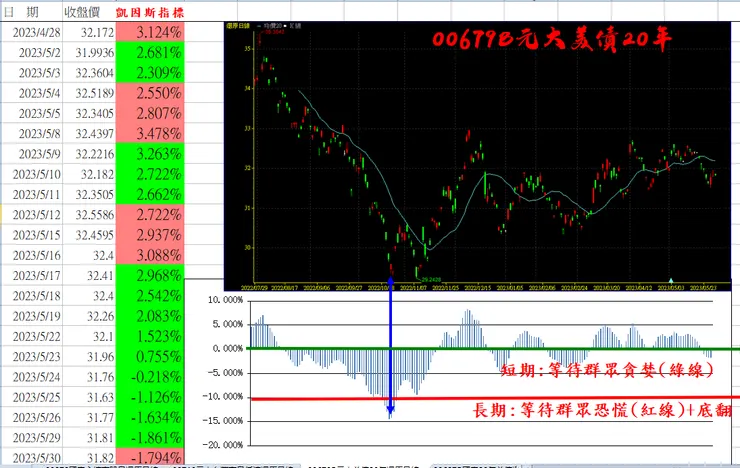Click closing price cell 32.172
The width and height of the screenshot is (740, 468).
point(89,32)
